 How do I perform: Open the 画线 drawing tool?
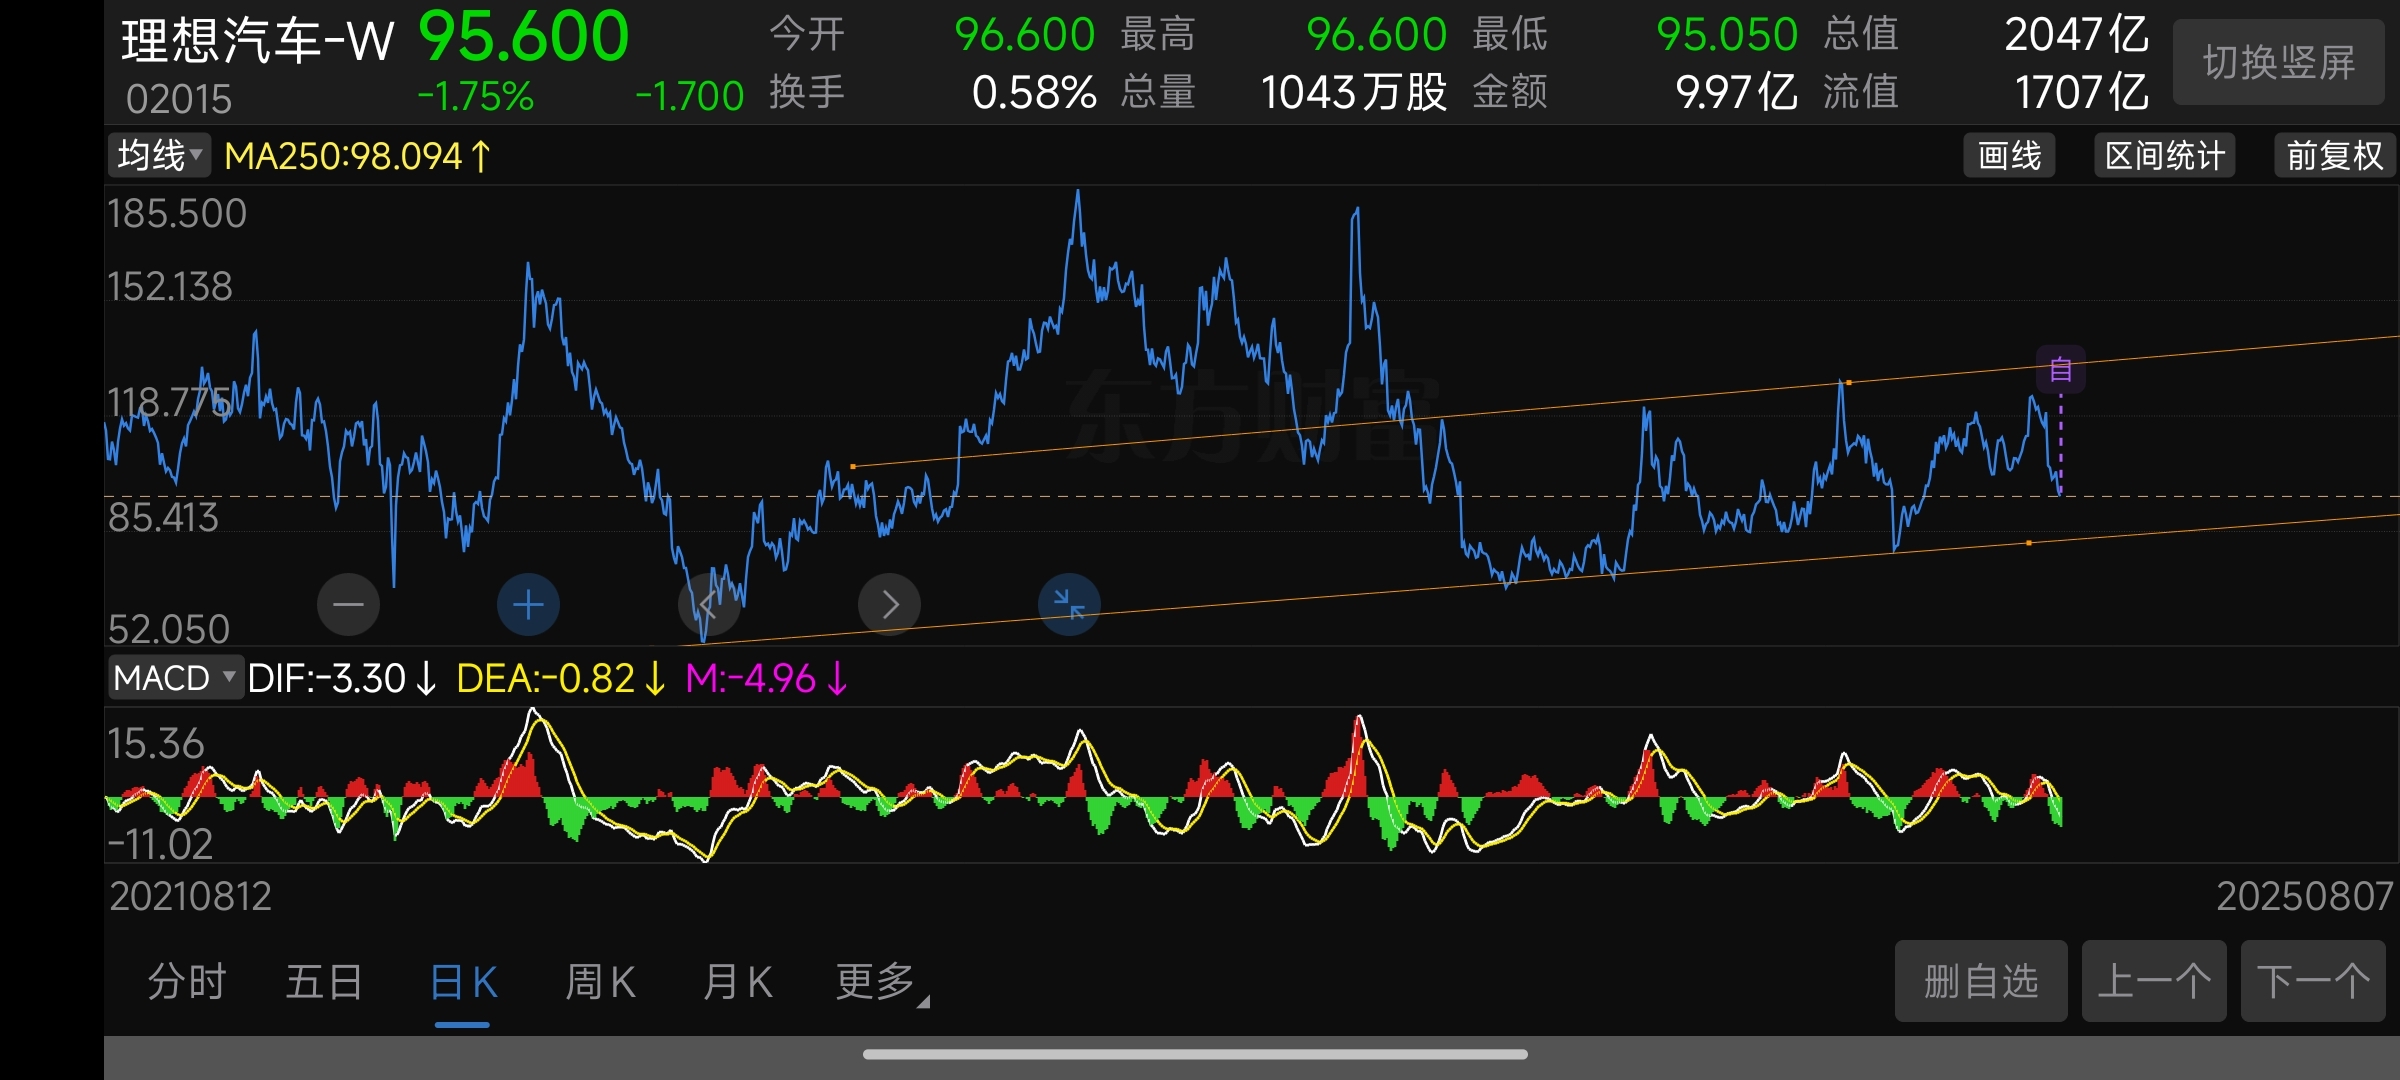click(x=2009, y=156)
